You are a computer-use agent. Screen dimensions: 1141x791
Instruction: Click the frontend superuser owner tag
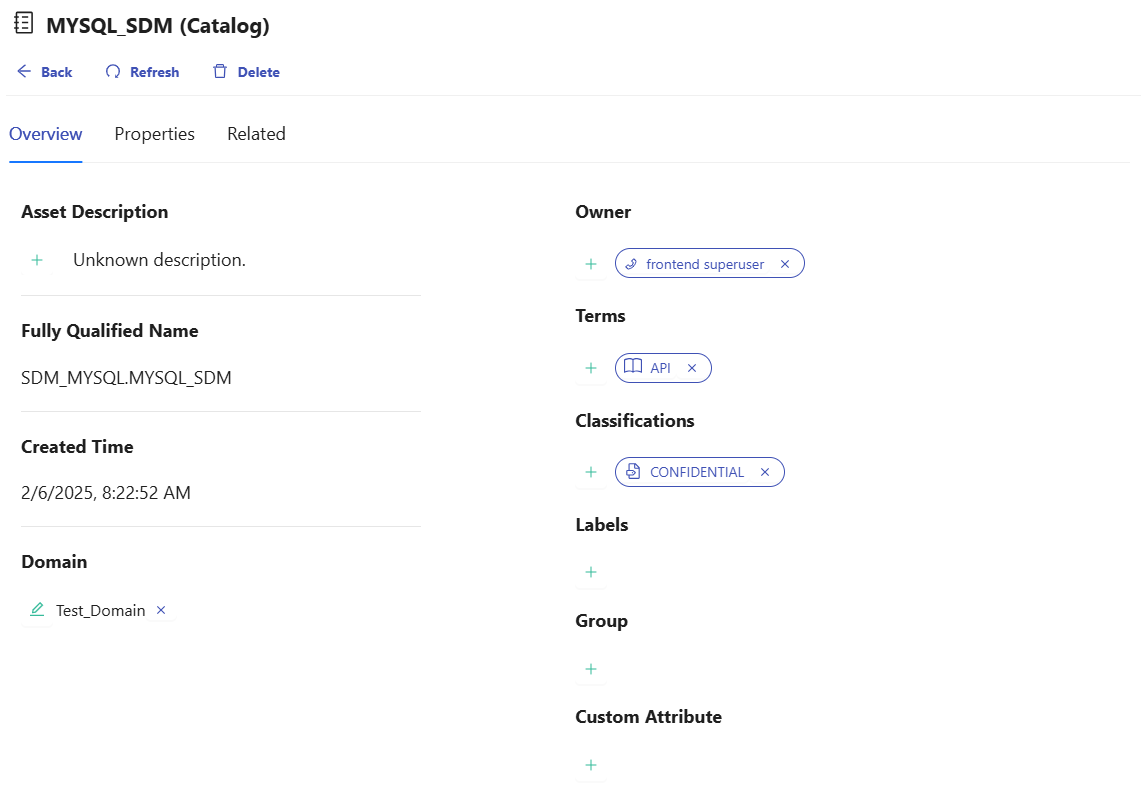click(x=704, y=264)
